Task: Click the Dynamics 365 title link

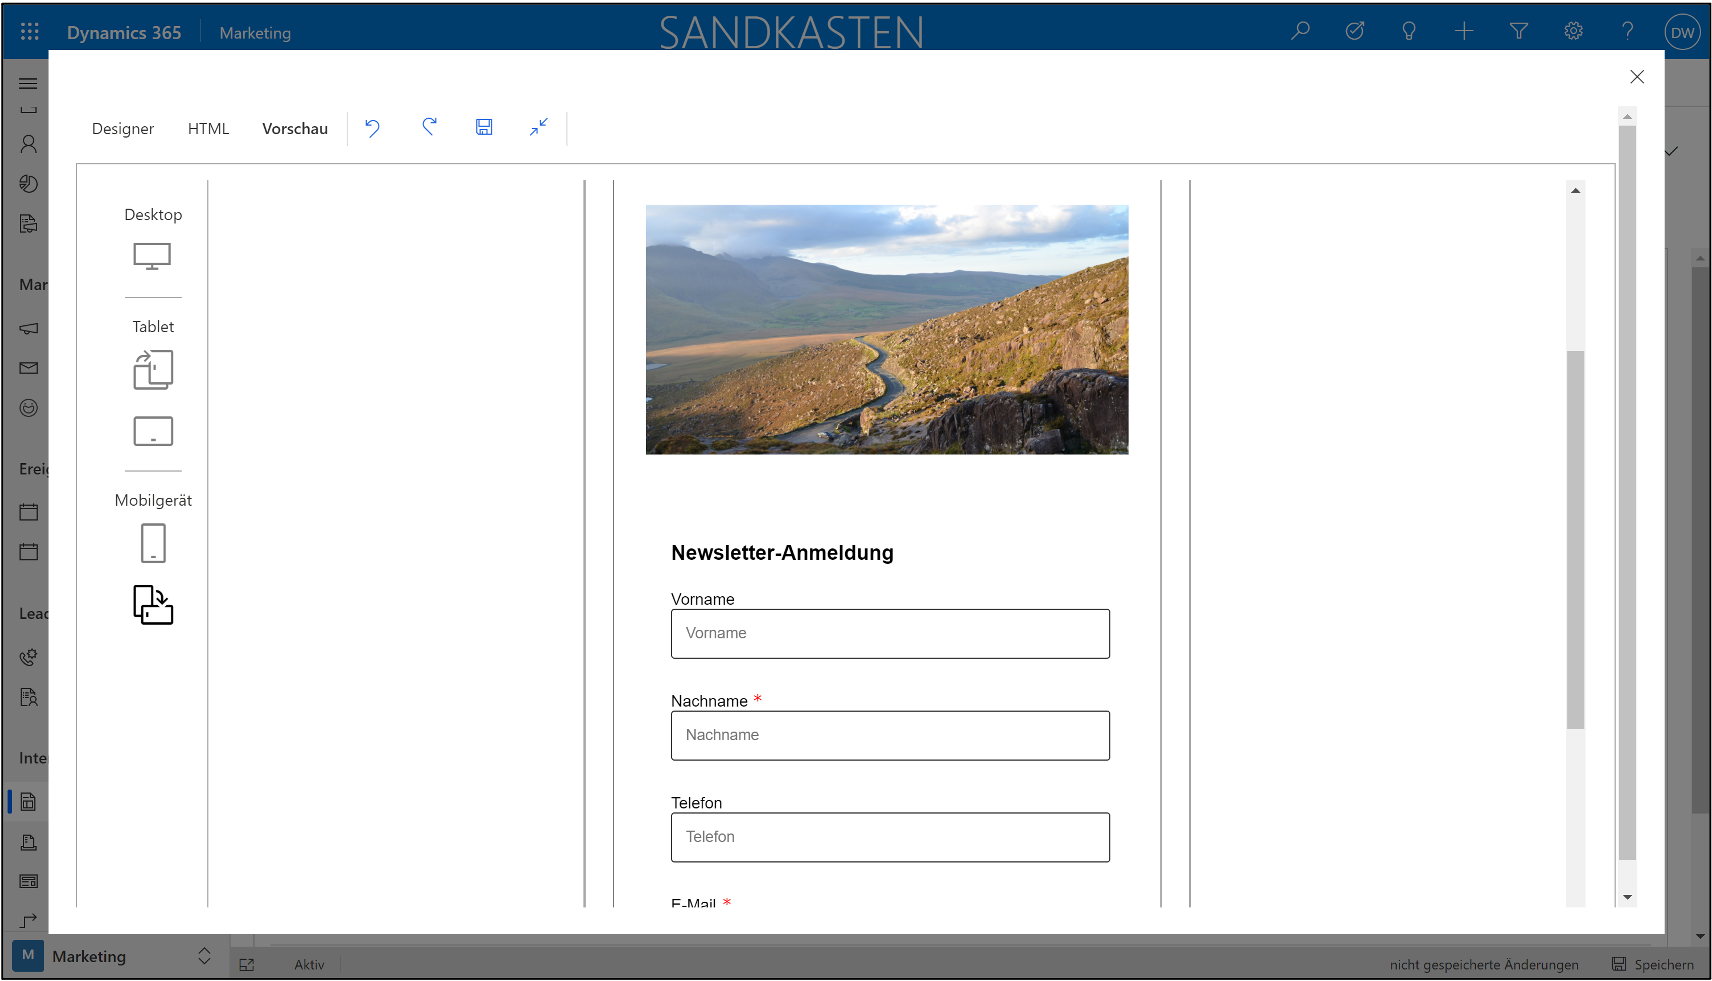Action: click(124, 32)
